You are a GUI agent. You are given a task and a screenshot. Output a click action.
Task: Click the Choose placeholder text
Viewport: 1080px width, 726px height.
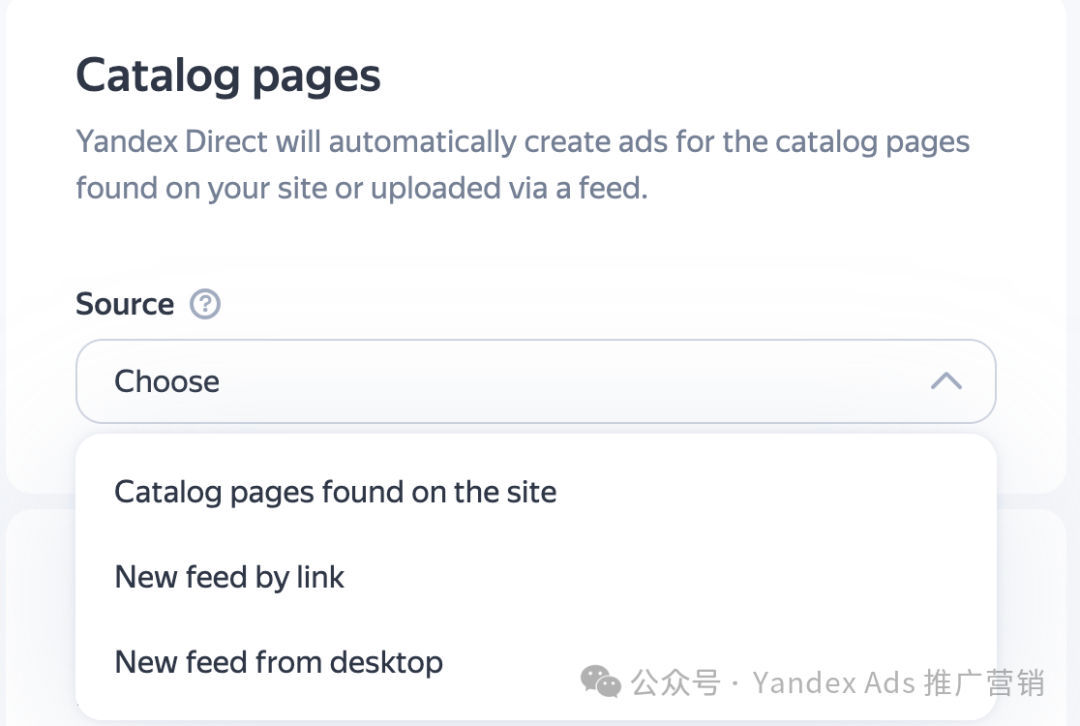[x=167, y=381]
